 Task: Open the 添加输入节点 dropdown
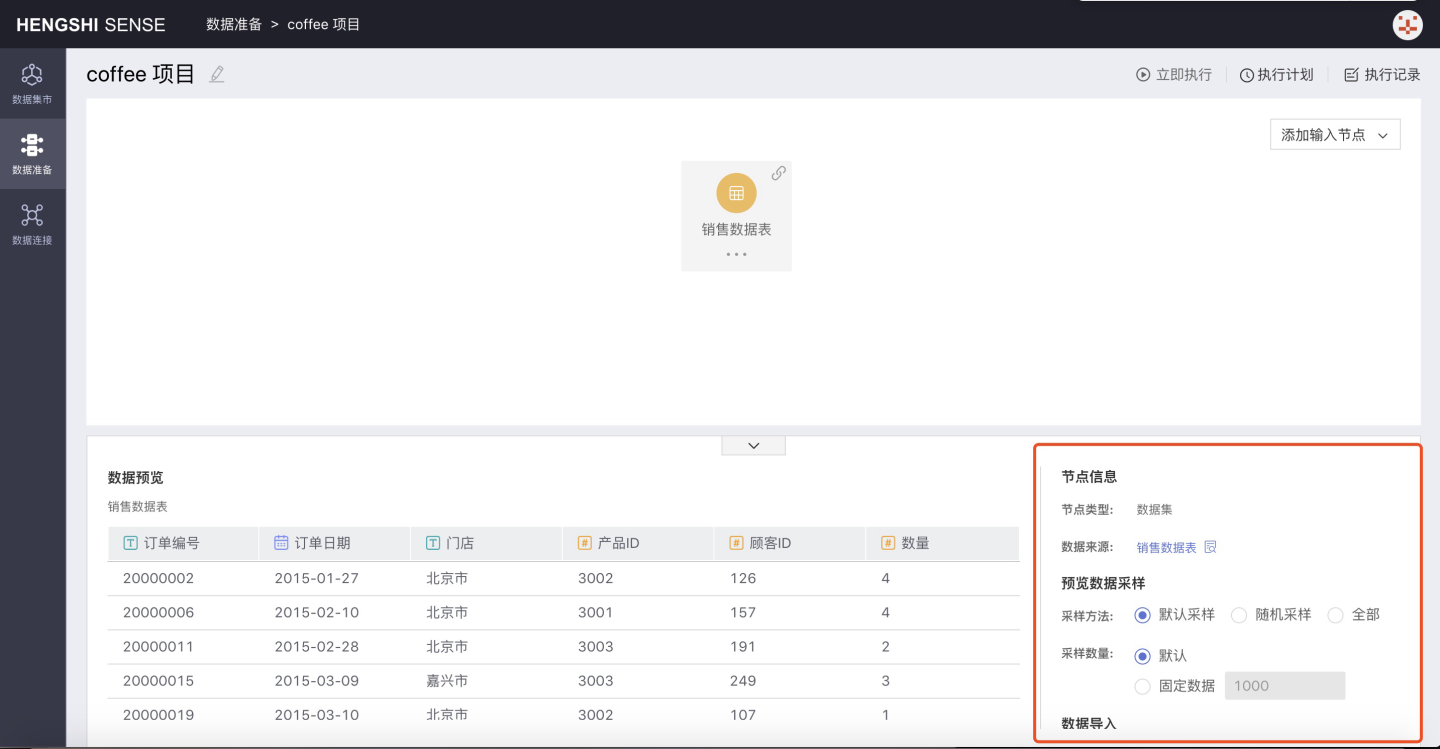pos(1335,135)
